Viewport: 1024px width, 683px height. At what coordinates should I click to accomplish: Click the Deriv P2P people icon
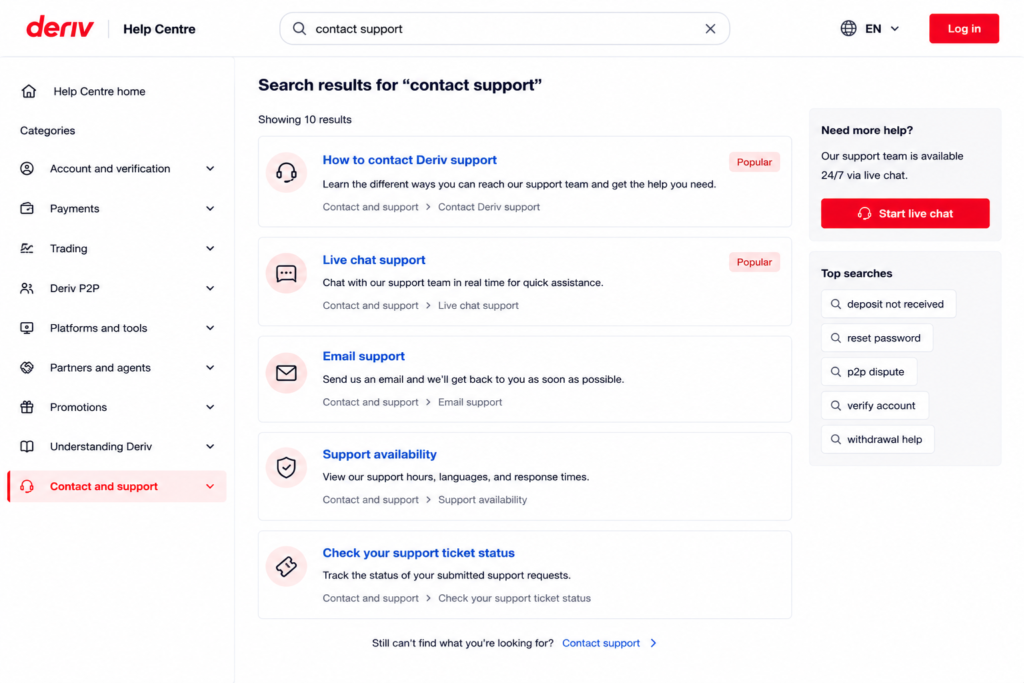tap(27, 288)
